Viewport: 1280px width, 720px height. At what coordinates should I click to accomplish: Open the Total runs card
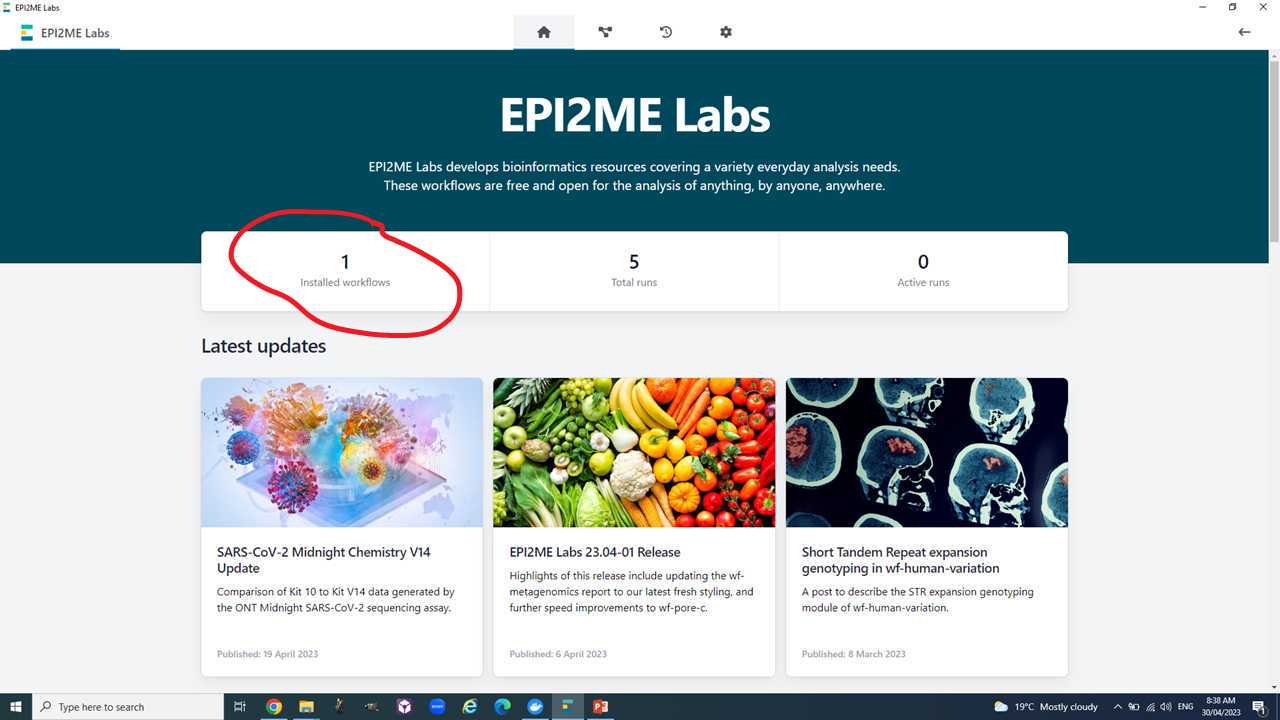(x=634, y=271)
